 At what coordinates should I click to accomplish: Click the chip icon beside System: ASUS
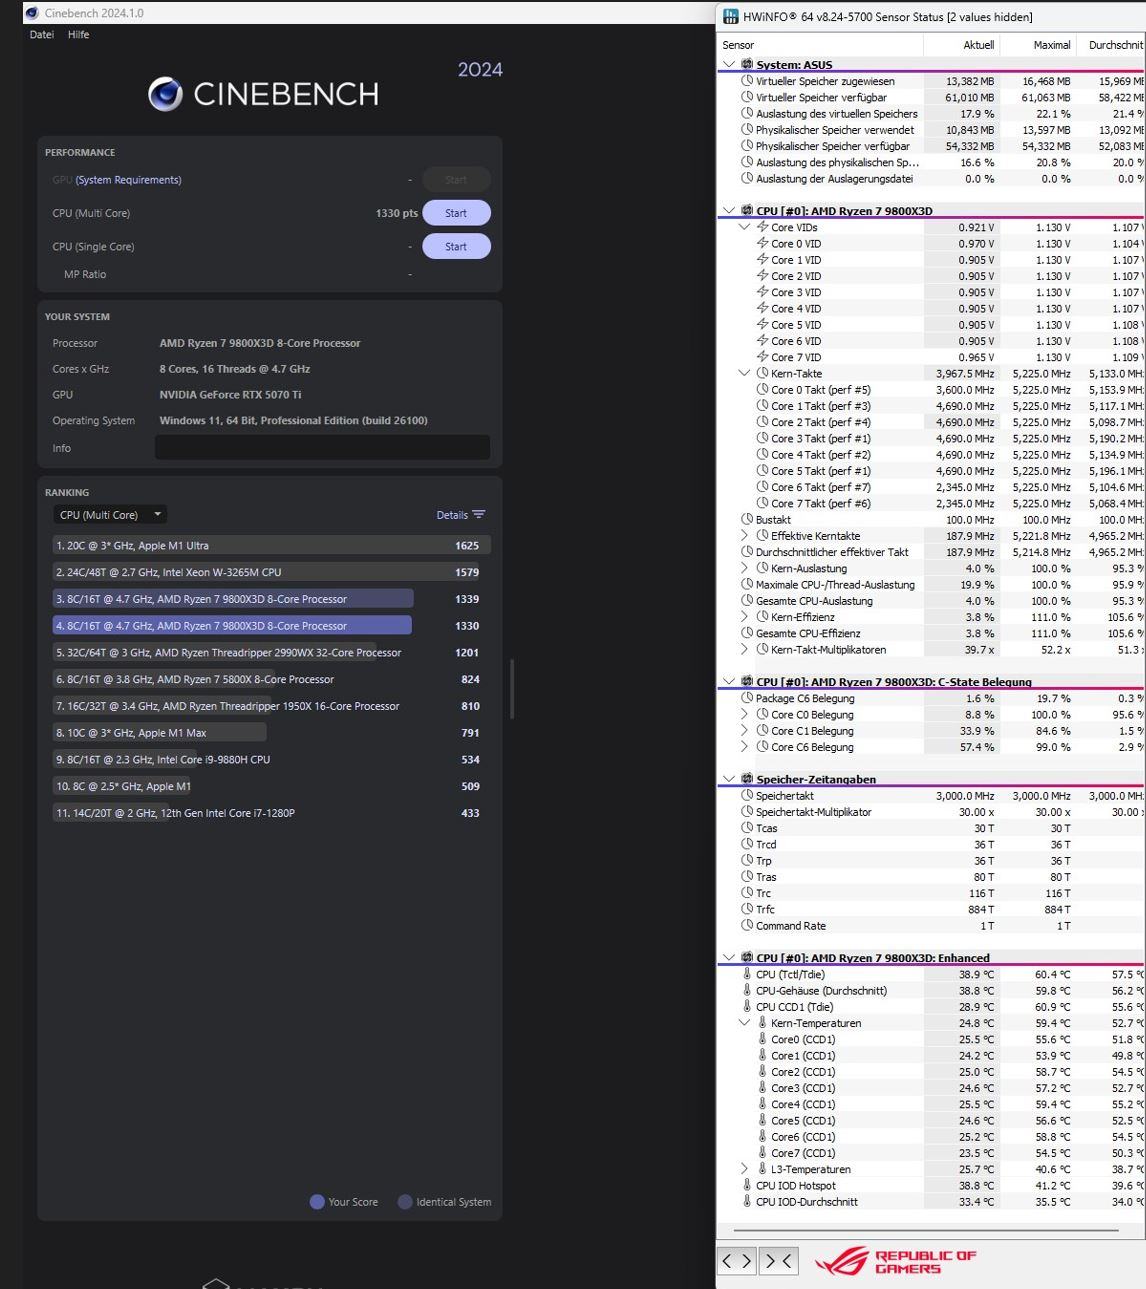point(747,64)
